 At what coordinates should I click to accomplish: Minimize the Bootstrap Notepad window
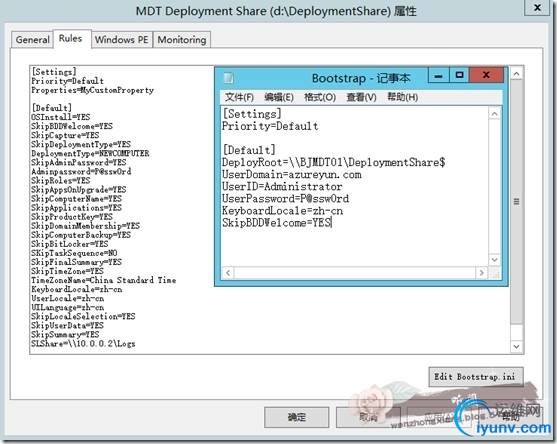pos(439,75)
